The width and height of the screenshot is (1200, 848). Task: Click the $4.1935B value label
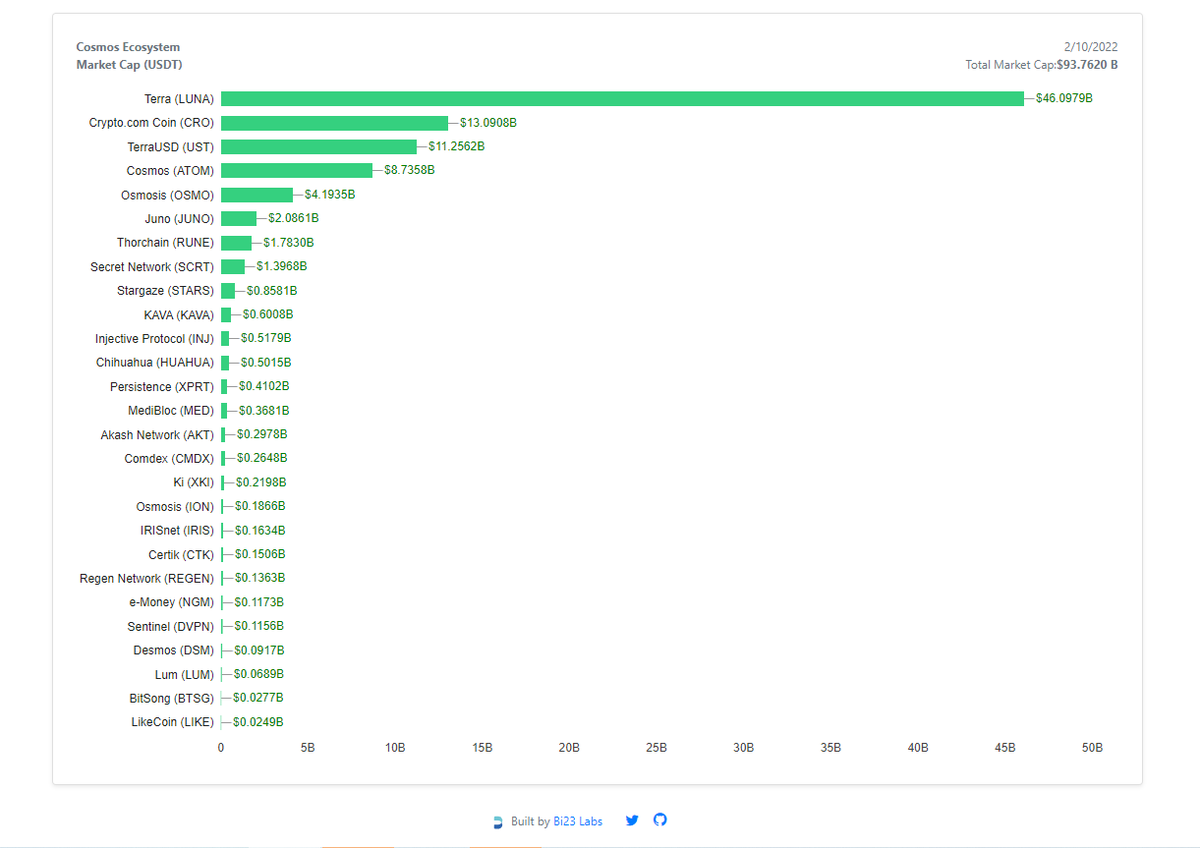(x=330, y=195)
